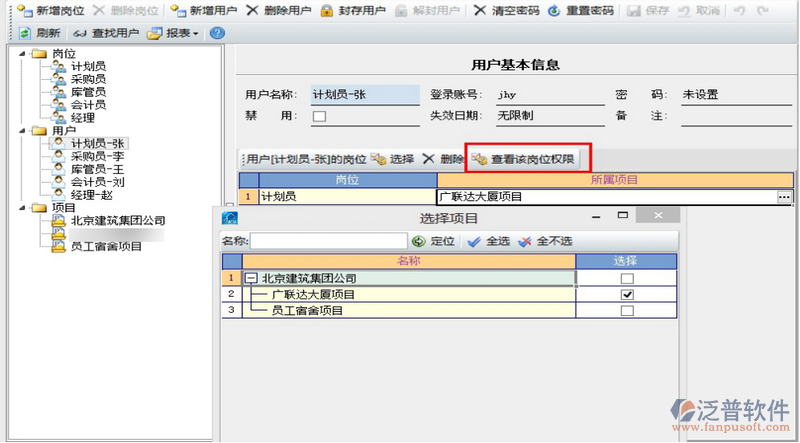Collapse the 用户 tree folder
The image size is (800, 443).
point(22,131)
